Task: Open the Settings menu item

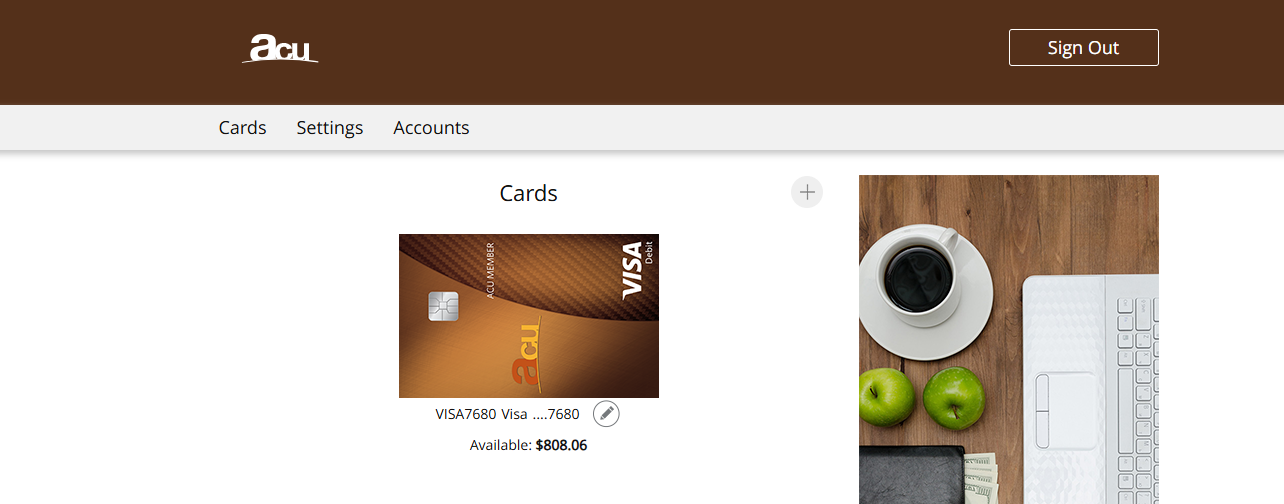Action: click(330, 128)
